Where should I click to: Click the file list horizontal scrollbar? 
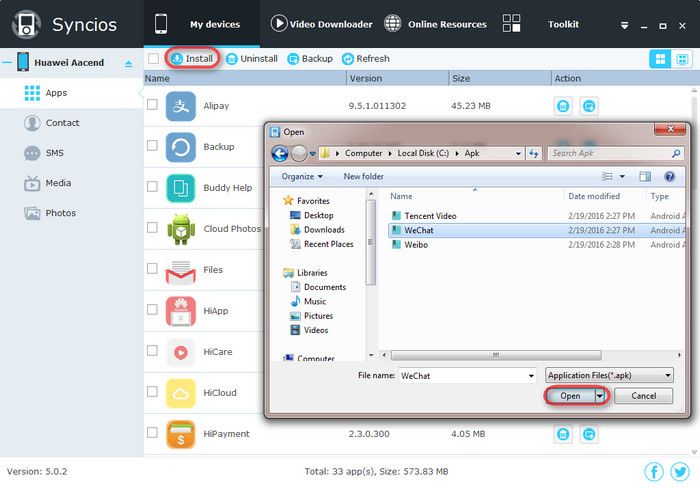tap(496, 355)
